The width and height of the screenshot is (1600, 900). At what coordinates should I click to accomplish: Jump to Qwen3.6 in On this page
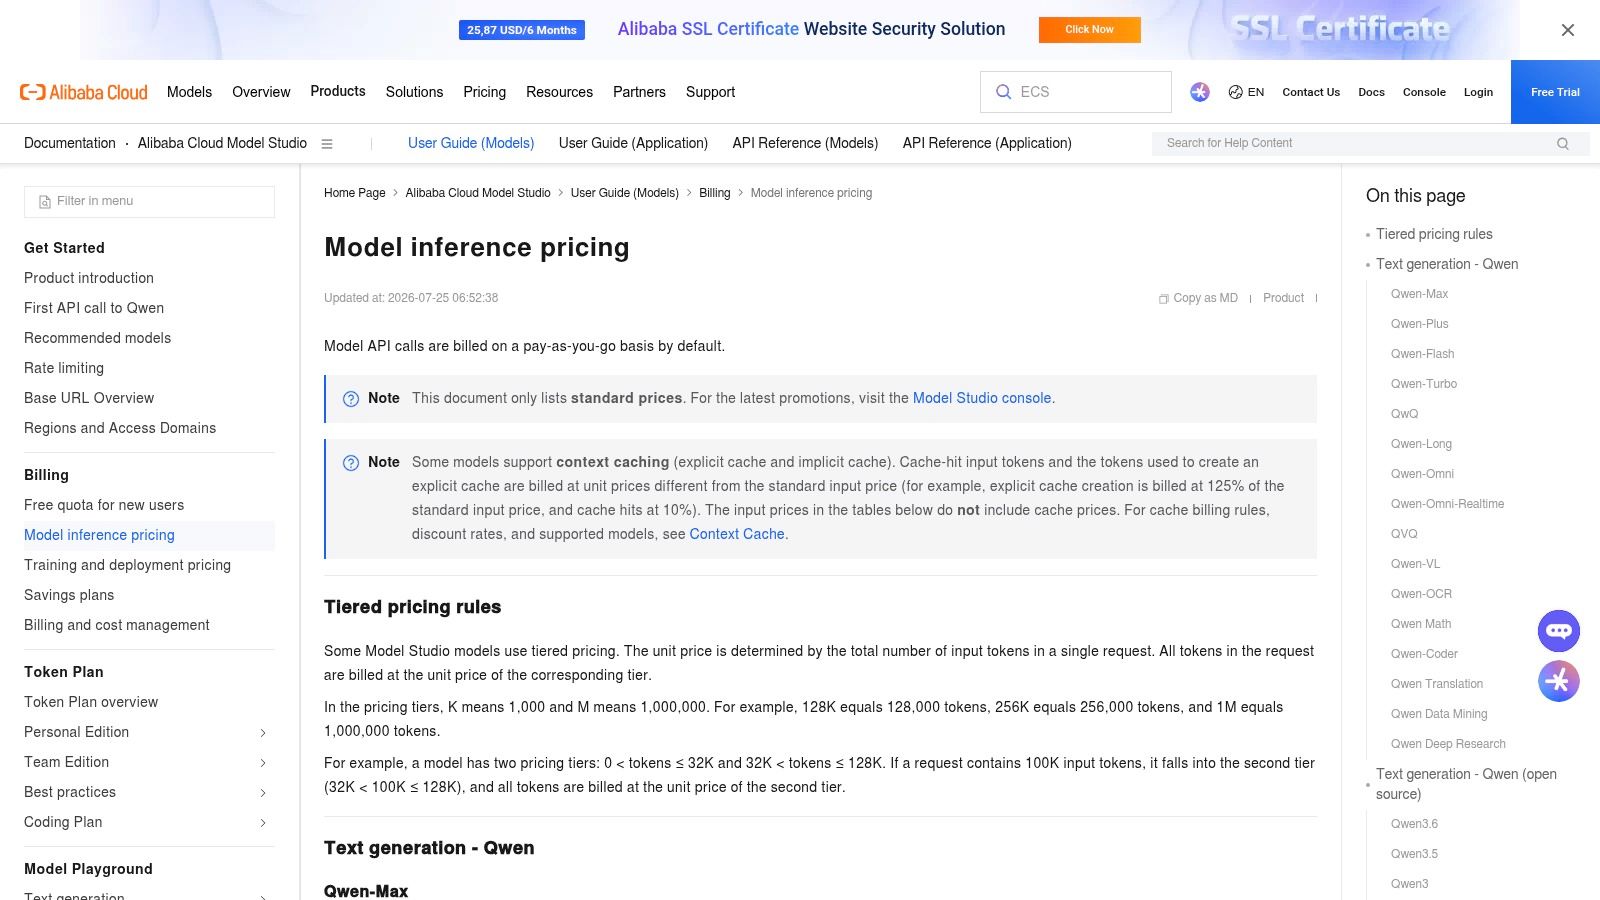coord(1414,824)
